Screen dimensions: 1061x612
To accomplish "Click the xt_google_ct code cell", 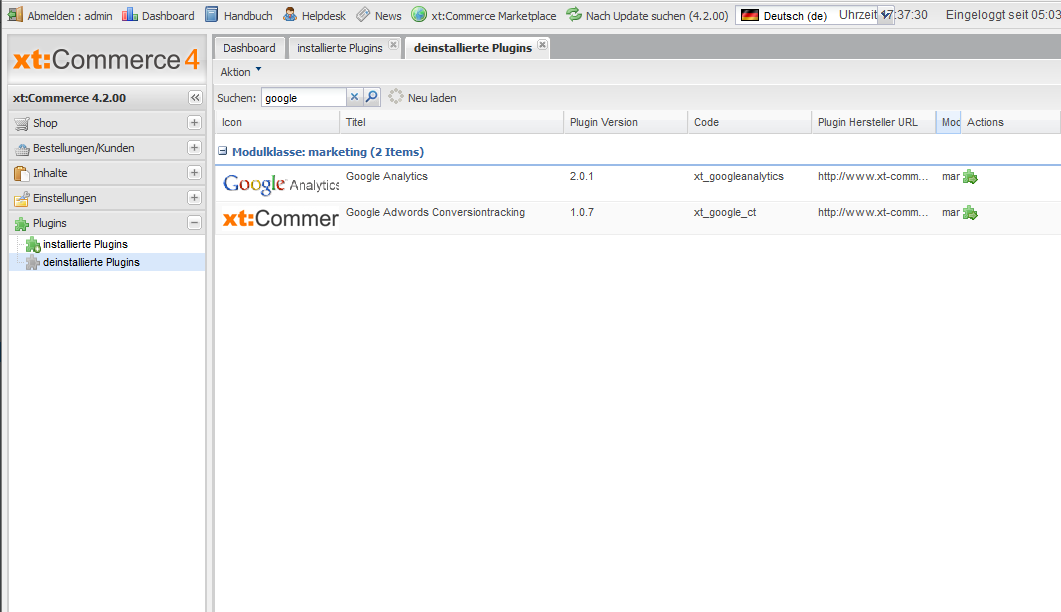I will click(x=725, y=212).
